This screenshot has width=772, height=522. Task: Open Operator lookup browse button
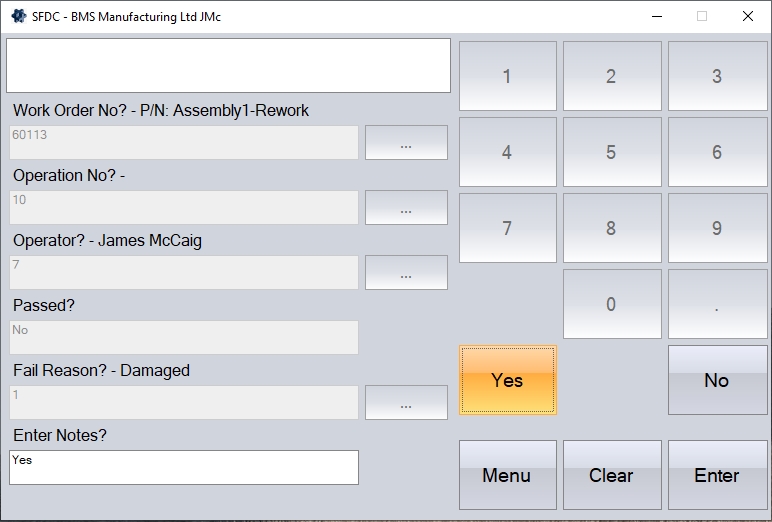pos(406,273)
